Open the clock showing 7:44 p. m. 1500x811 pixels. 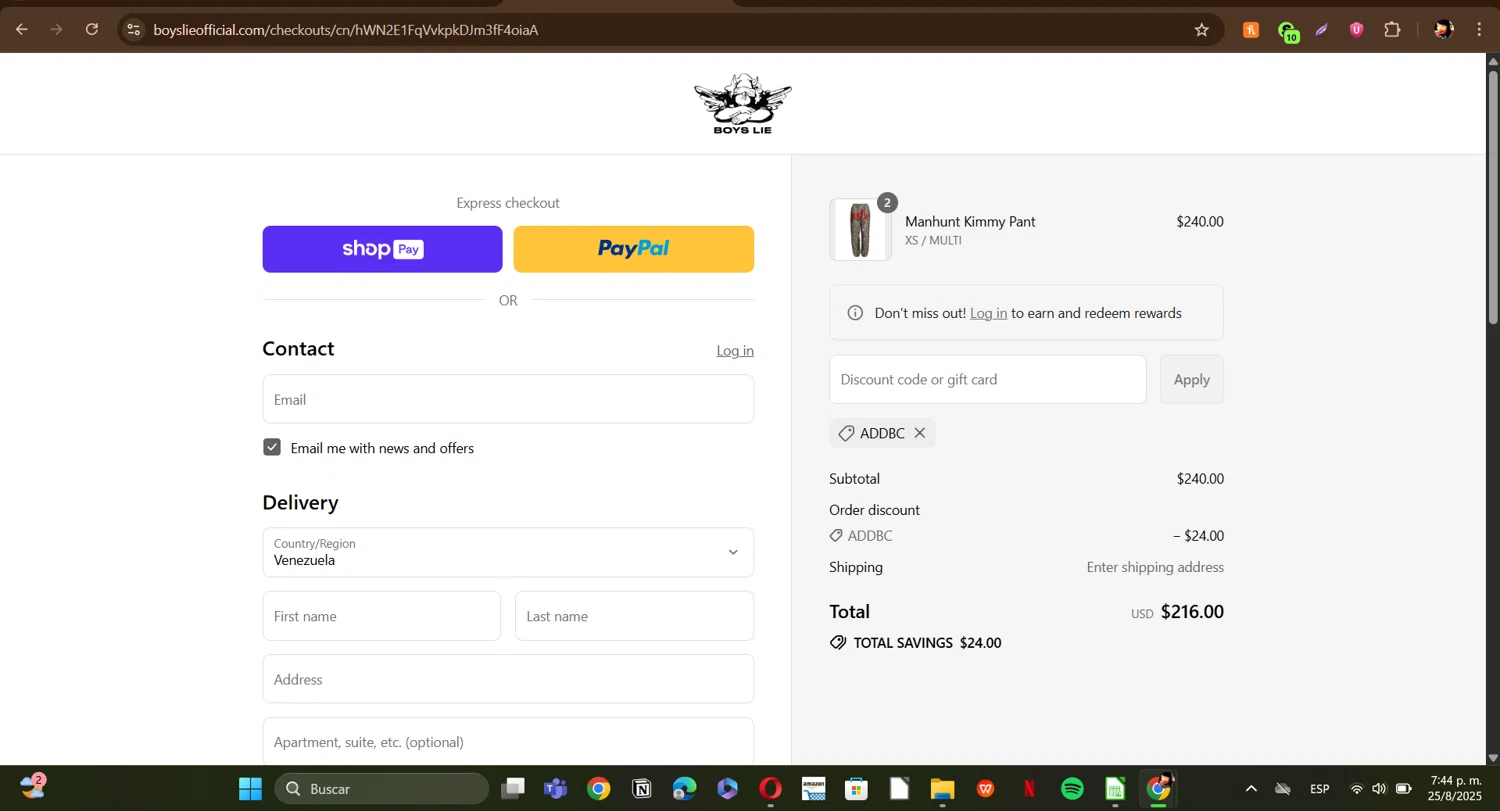pos(1456,789)
